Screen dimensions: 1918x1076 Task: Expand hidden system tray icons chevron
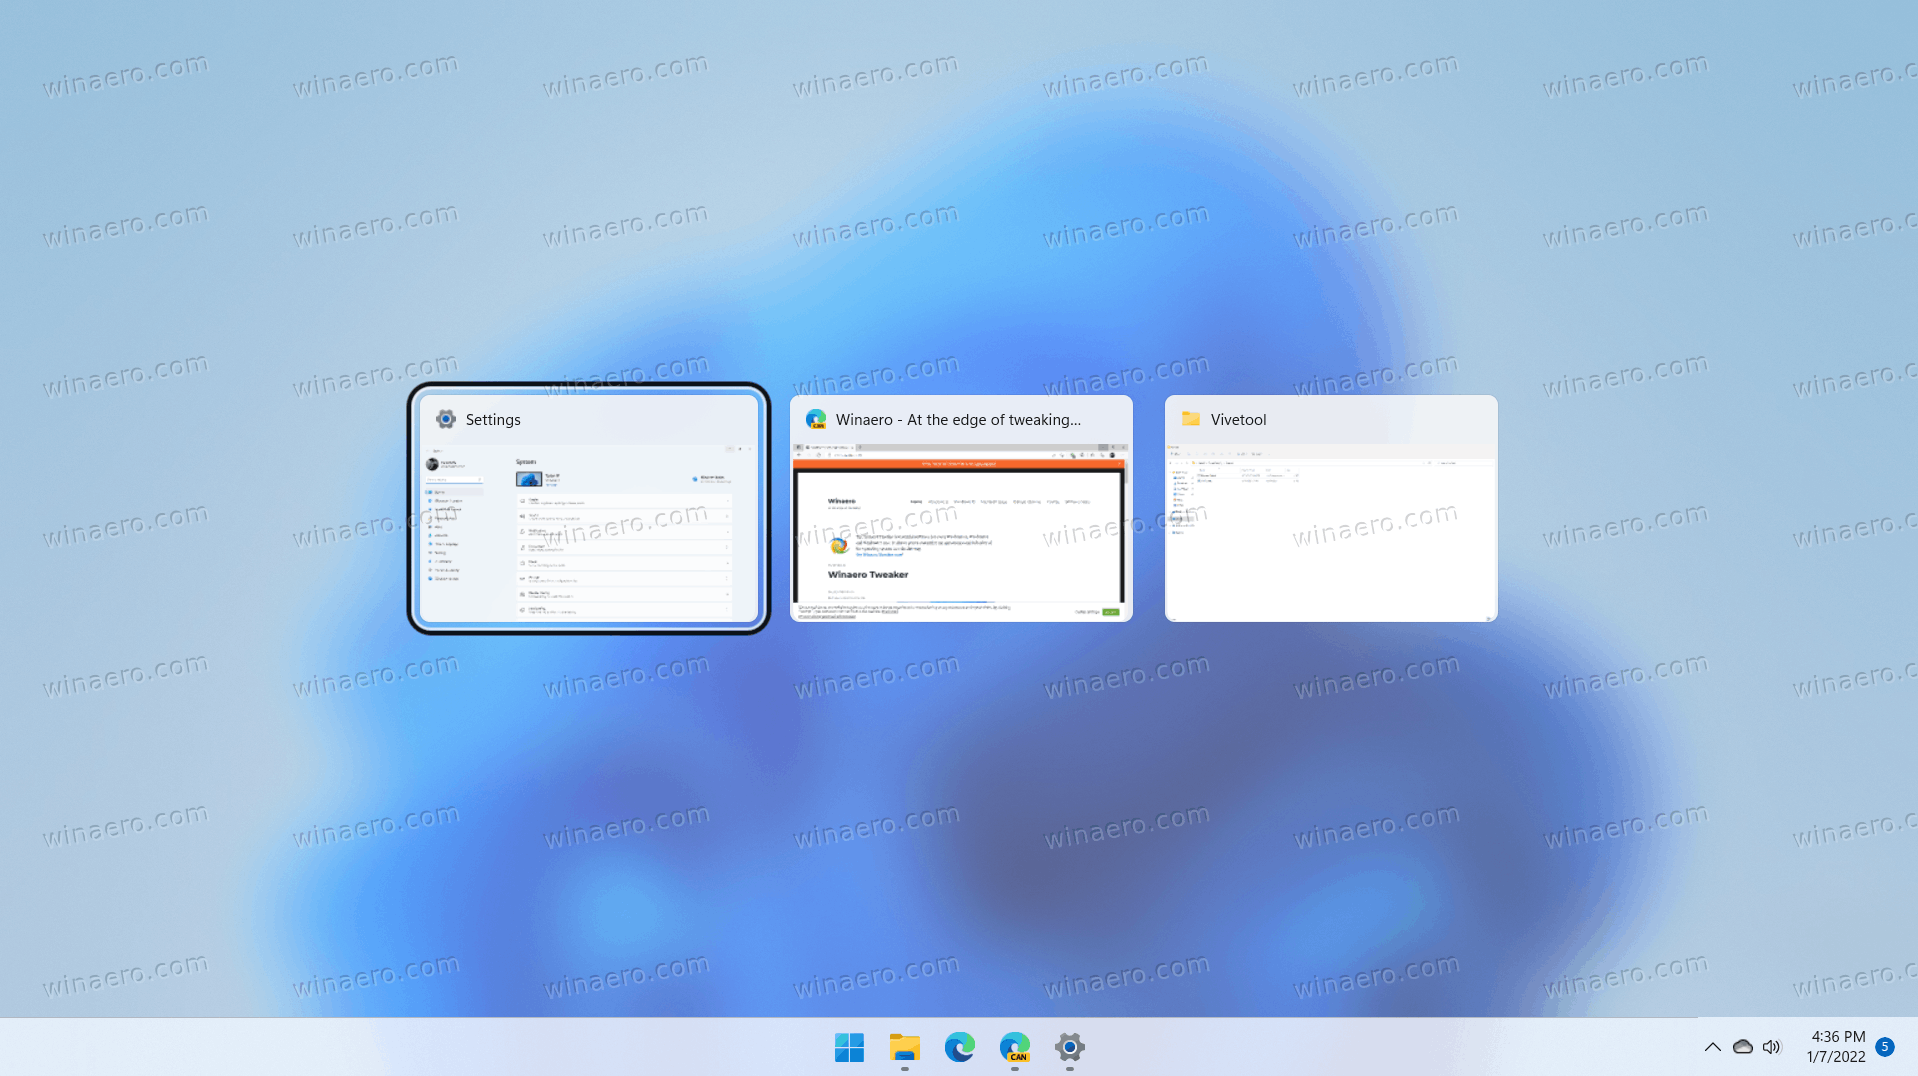pyautogui.click(x=1712, y=1047)
